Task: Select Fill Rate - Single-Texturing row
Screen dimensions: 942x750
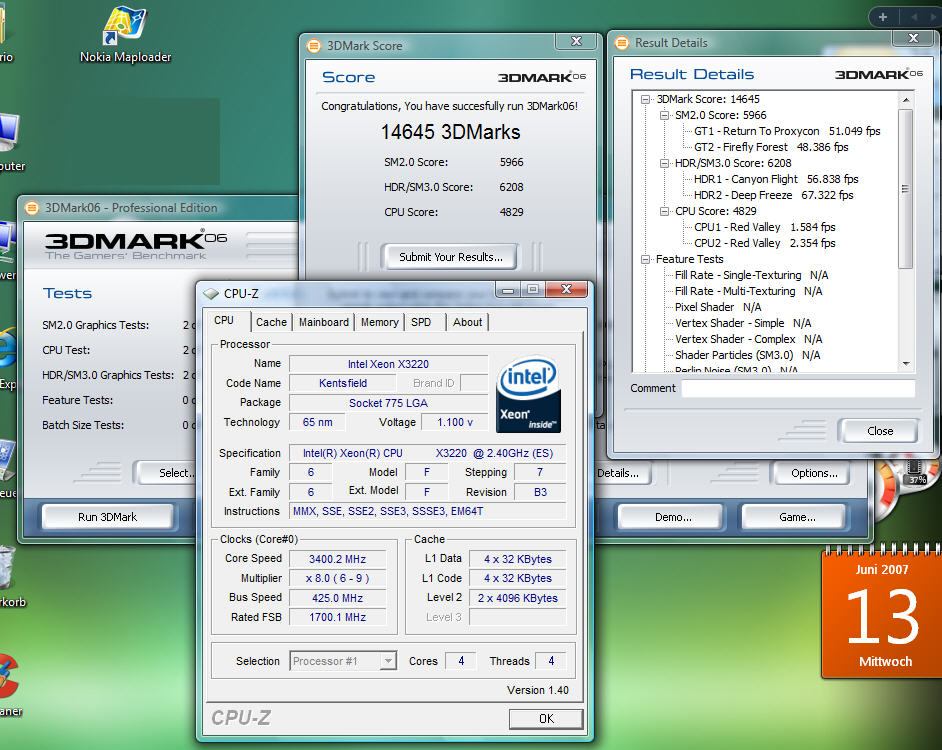Action: (752, 275)
